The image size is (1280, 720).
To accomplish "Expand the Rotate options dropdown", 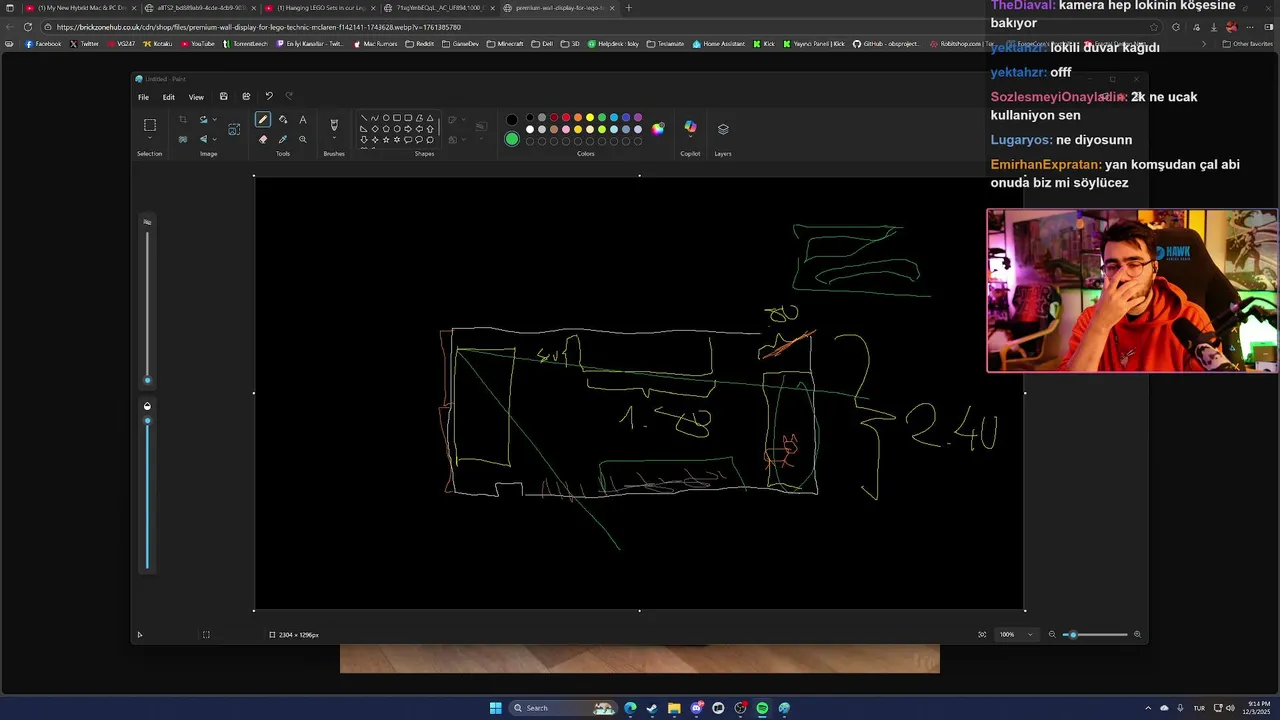I will [x=214, y=120].
